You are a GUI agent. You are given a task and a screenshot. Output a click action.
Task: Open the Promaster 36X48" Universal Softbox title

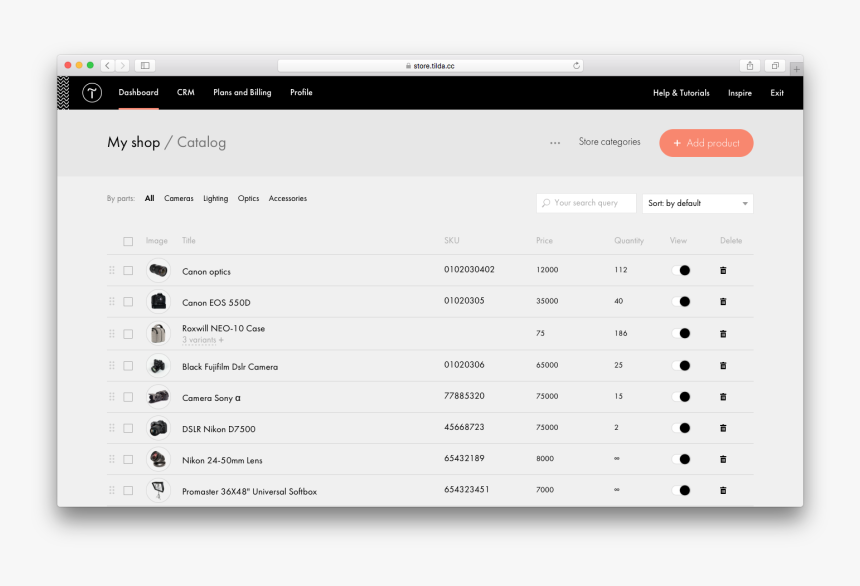tap(250, 492)
